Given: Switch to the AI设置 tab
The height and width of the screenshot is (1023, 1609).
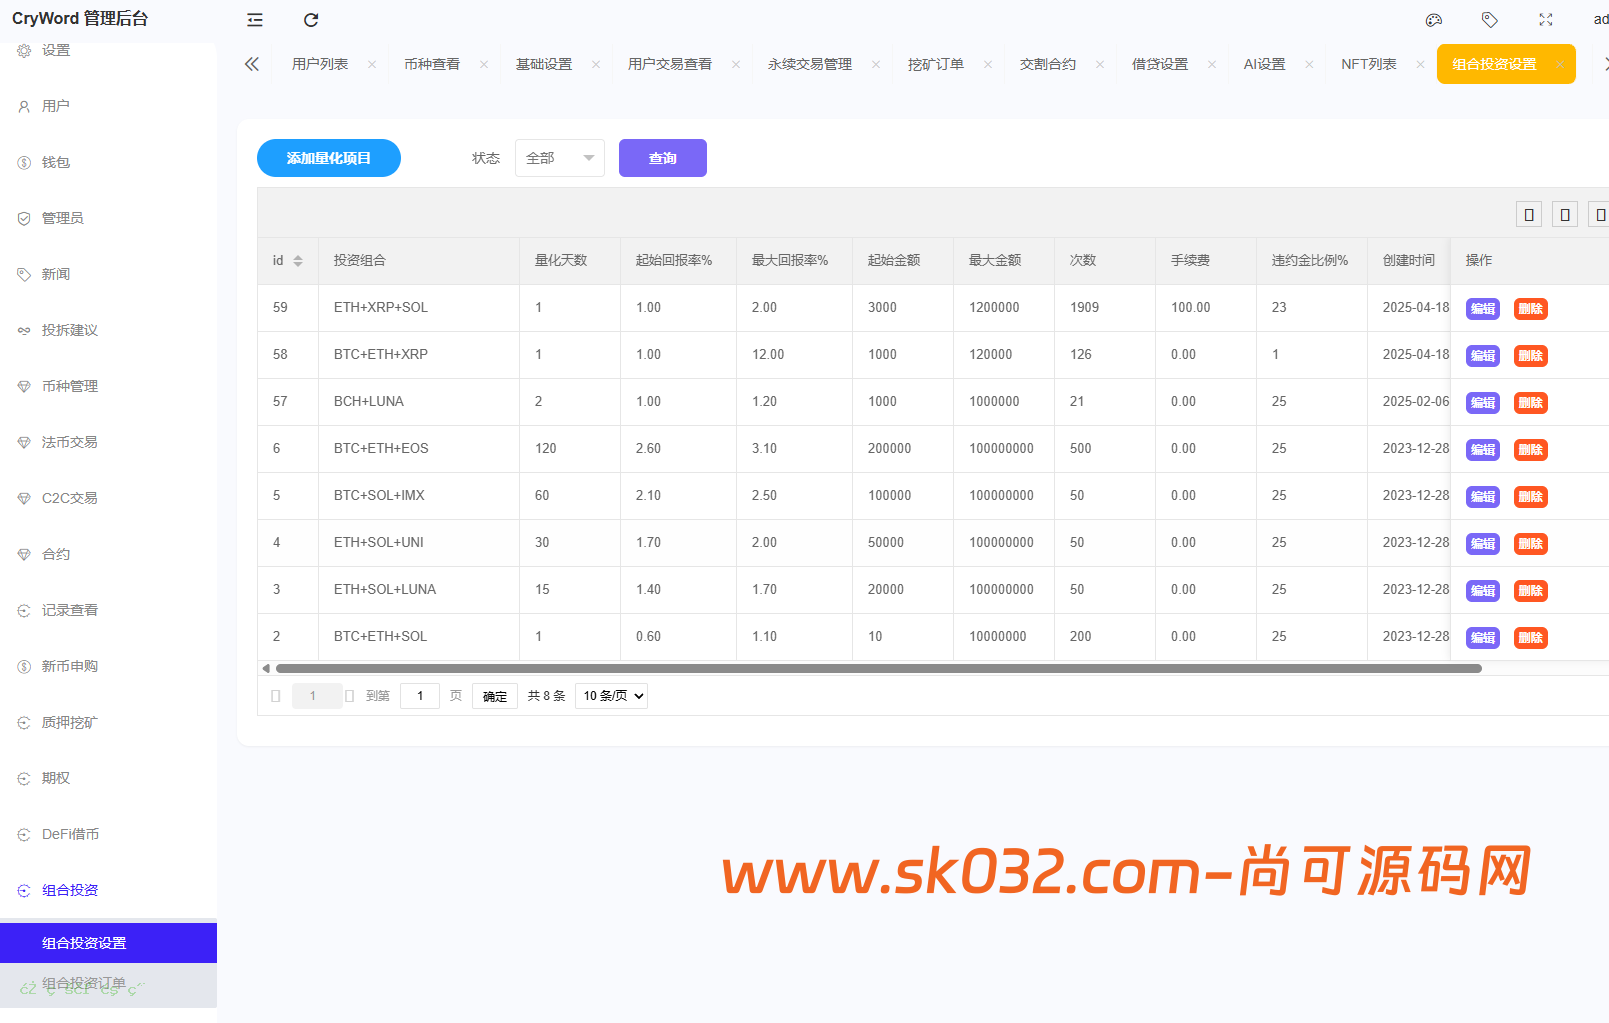Looking at the screenshot, I should 1264,64.
